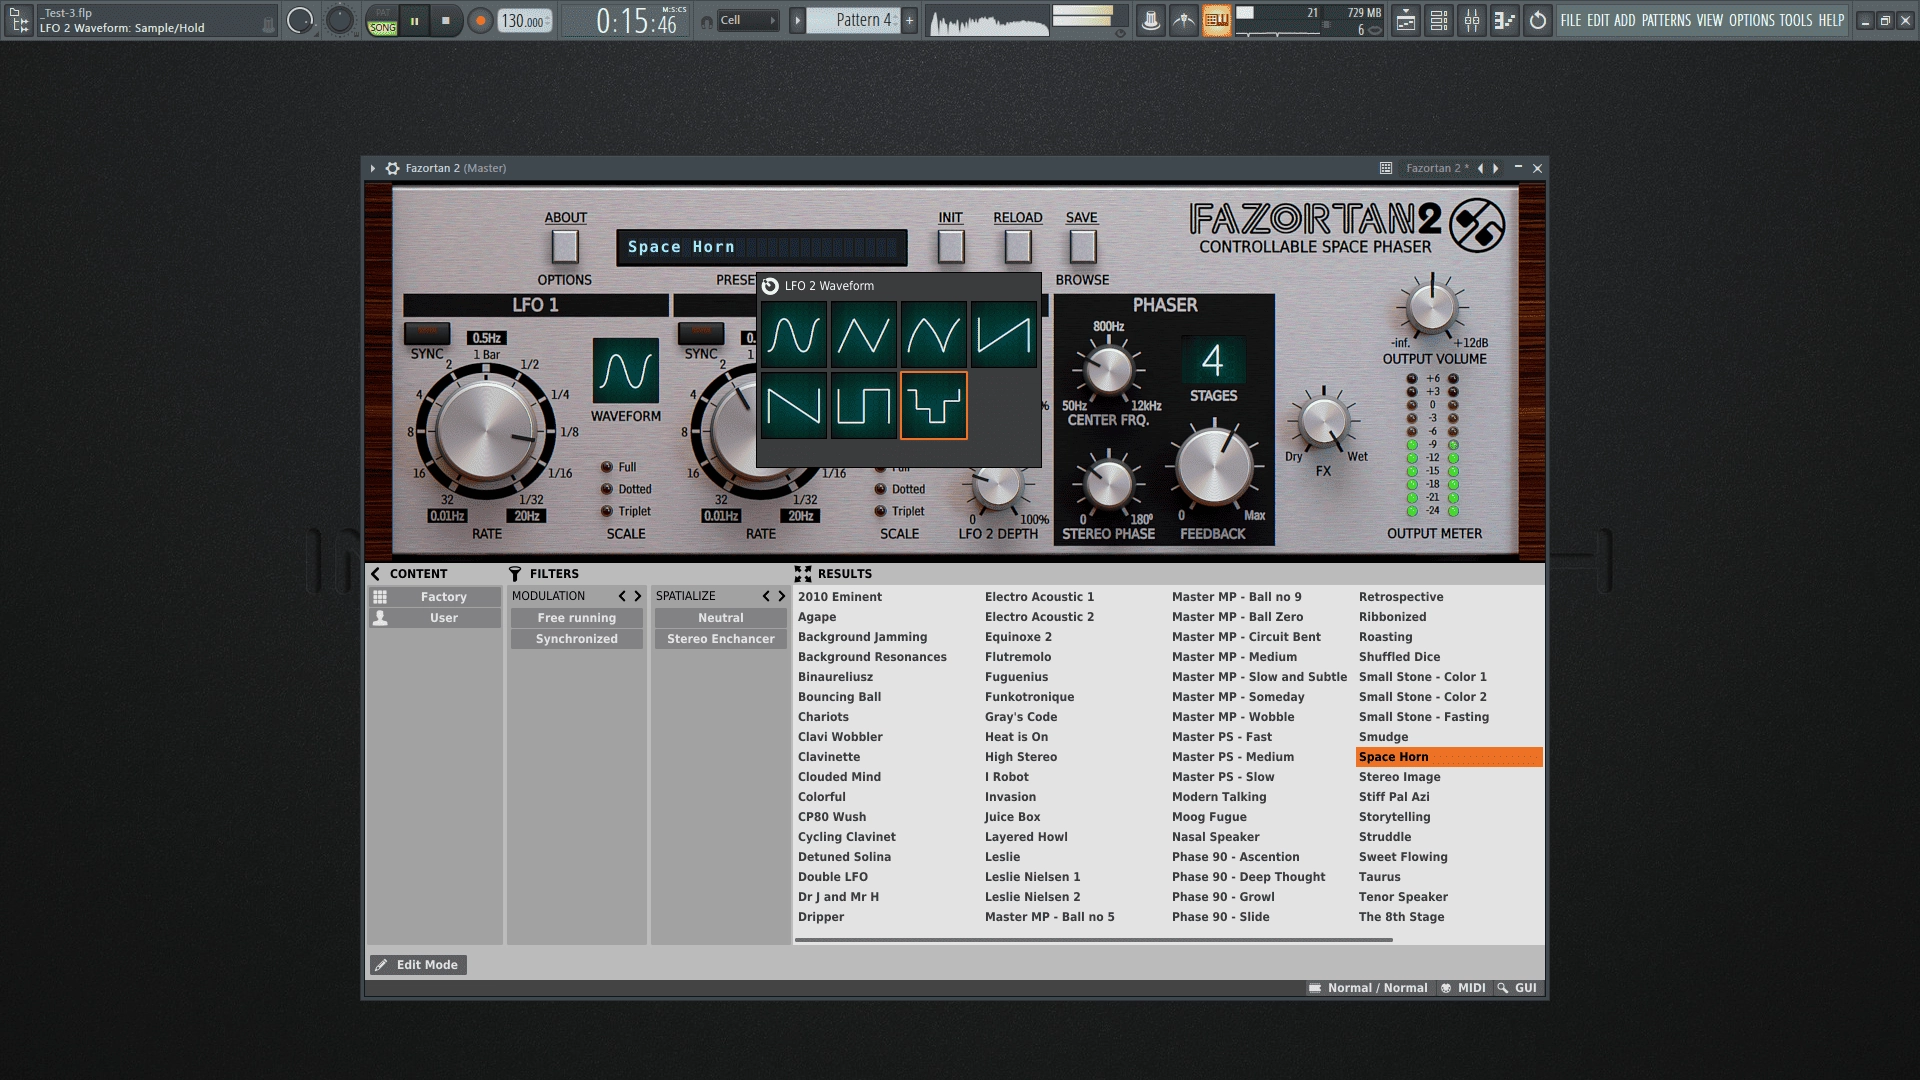
Task: Click the circular arrow toolbar icon
Action: [x=1538, y=20]
